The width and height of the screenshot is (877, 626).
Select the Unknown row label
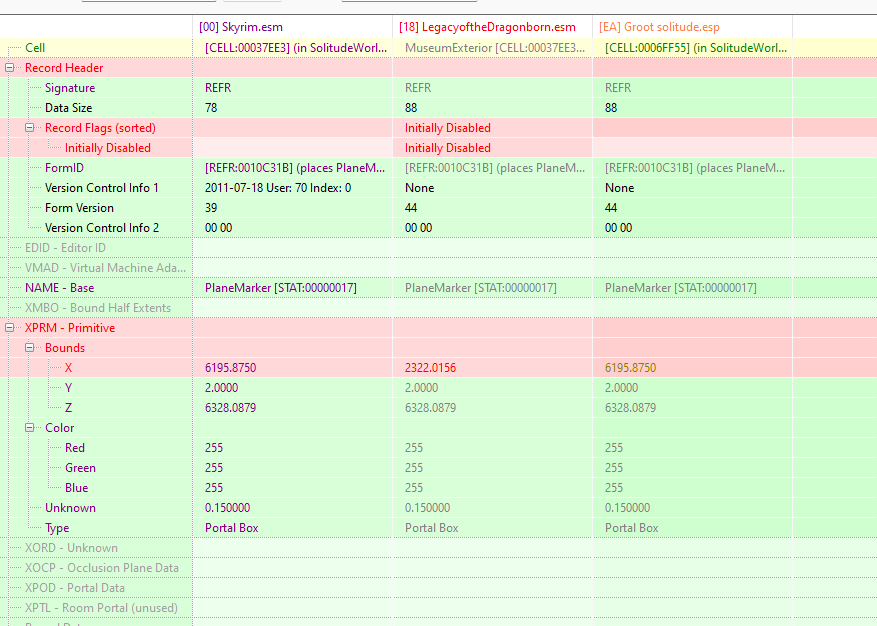click(70, 508)
